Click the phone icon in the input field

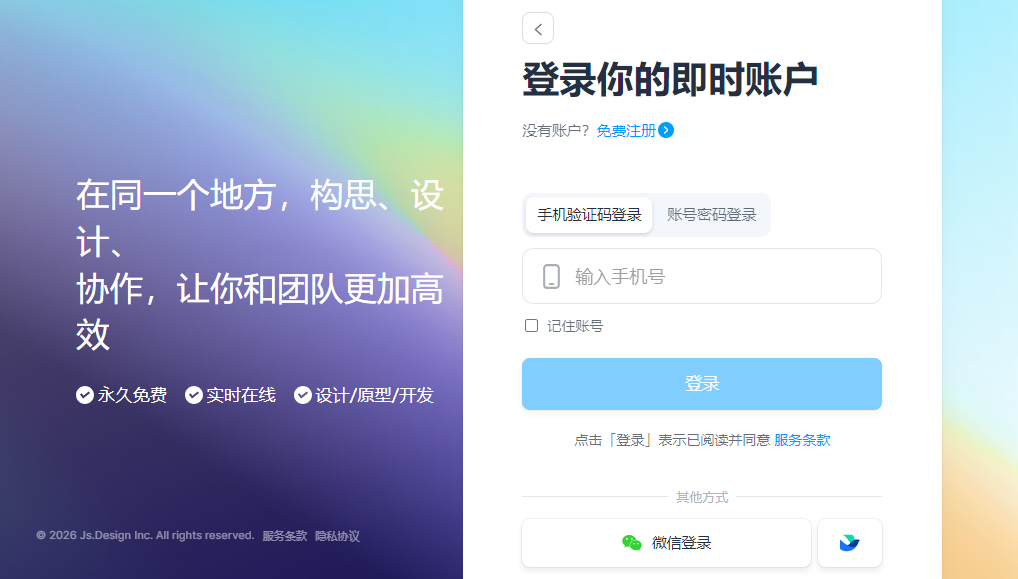click(x=551, y=277)
